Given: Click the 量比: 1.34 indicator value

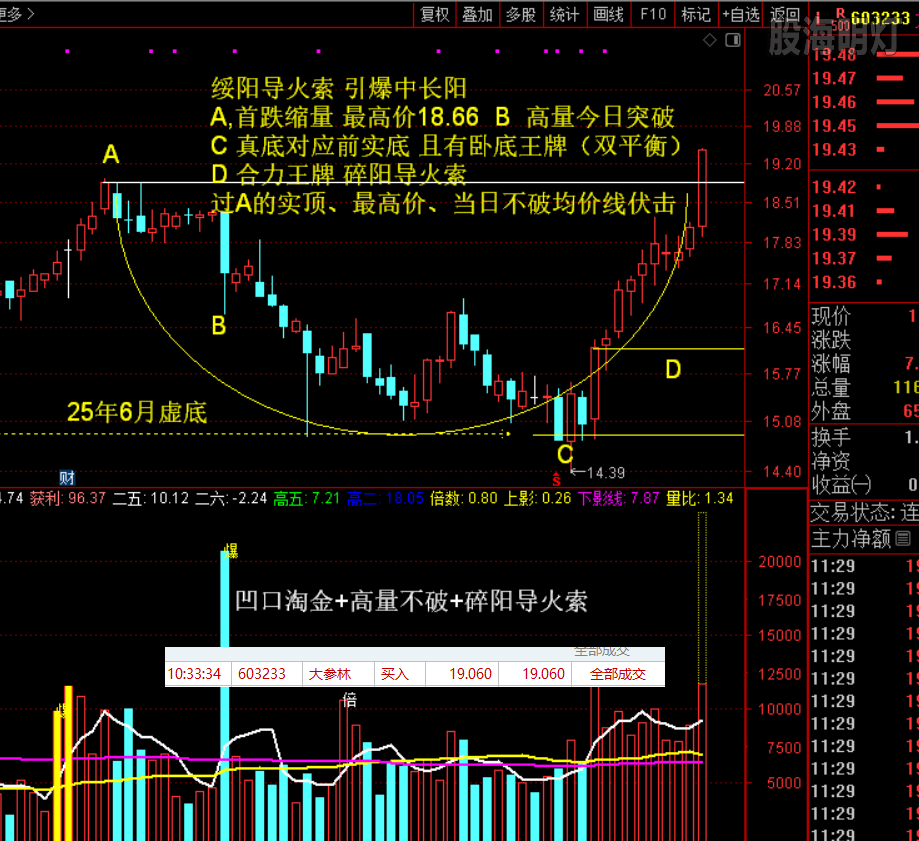Looking at the screenshot, I should 700,499.
